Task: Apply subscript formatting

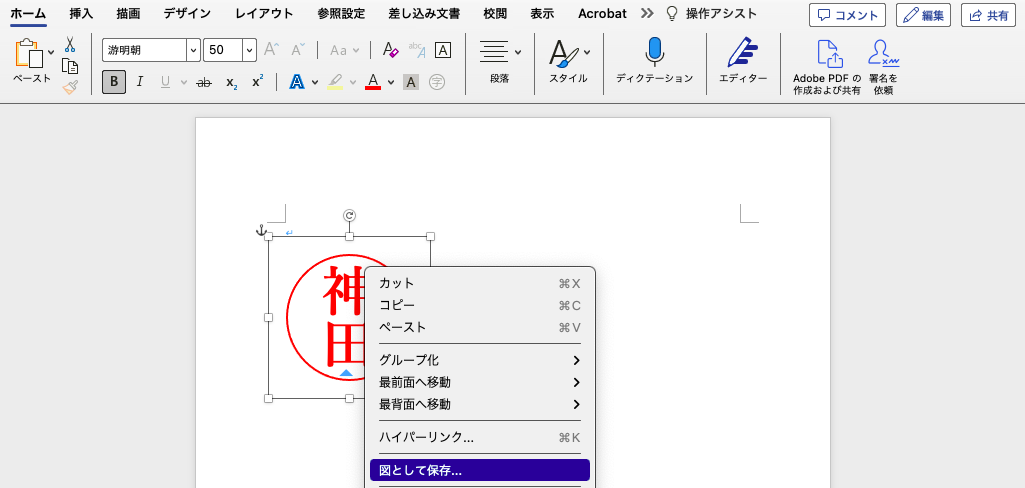Action: coord(231,82)
